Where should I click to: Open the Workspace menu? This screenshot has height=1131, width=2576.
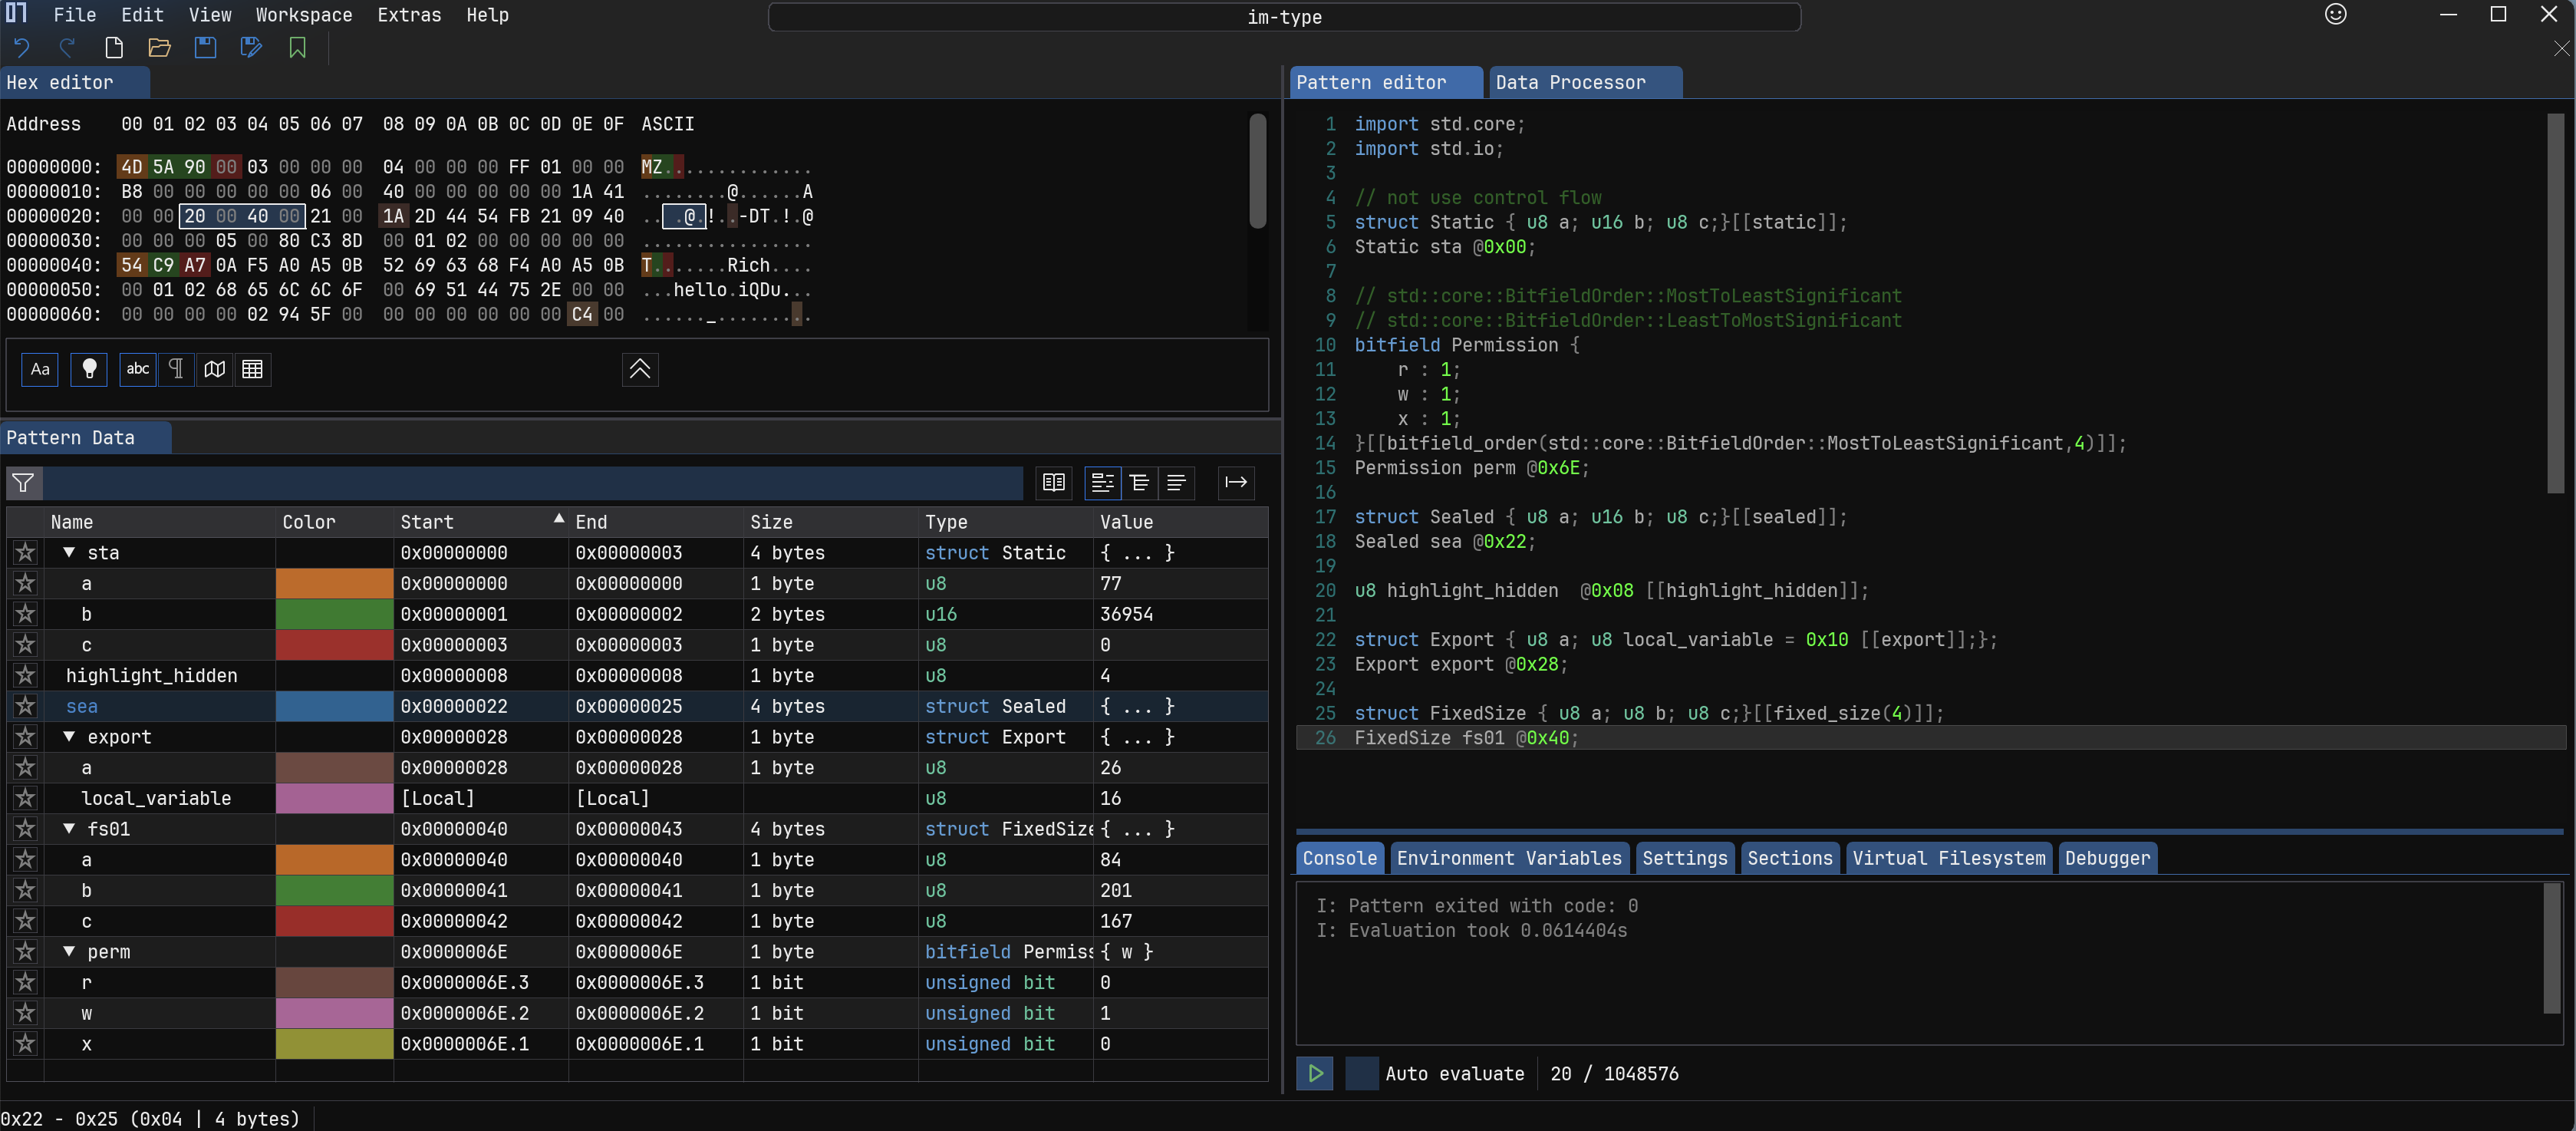(304, 15)
